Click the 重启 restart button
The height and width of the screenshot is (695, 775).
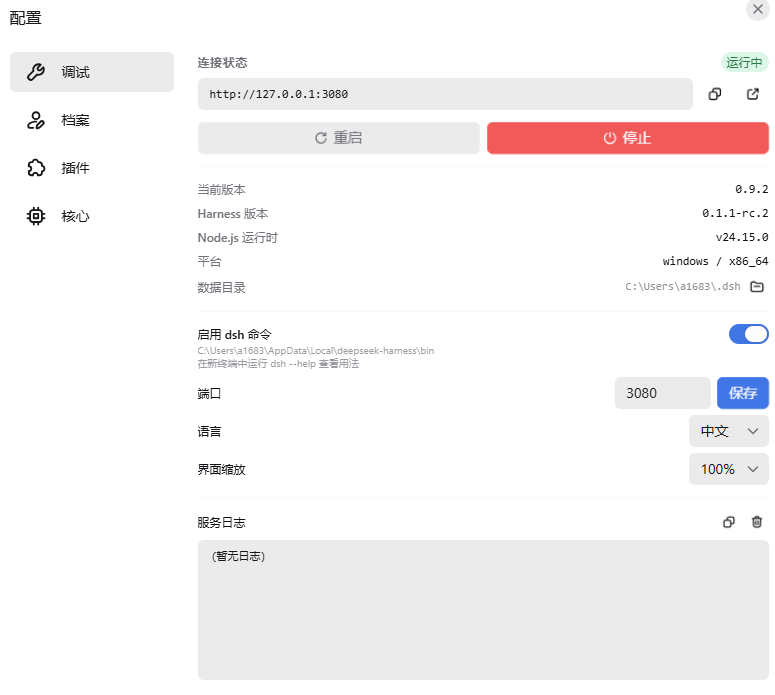click(x=339, y=138)
